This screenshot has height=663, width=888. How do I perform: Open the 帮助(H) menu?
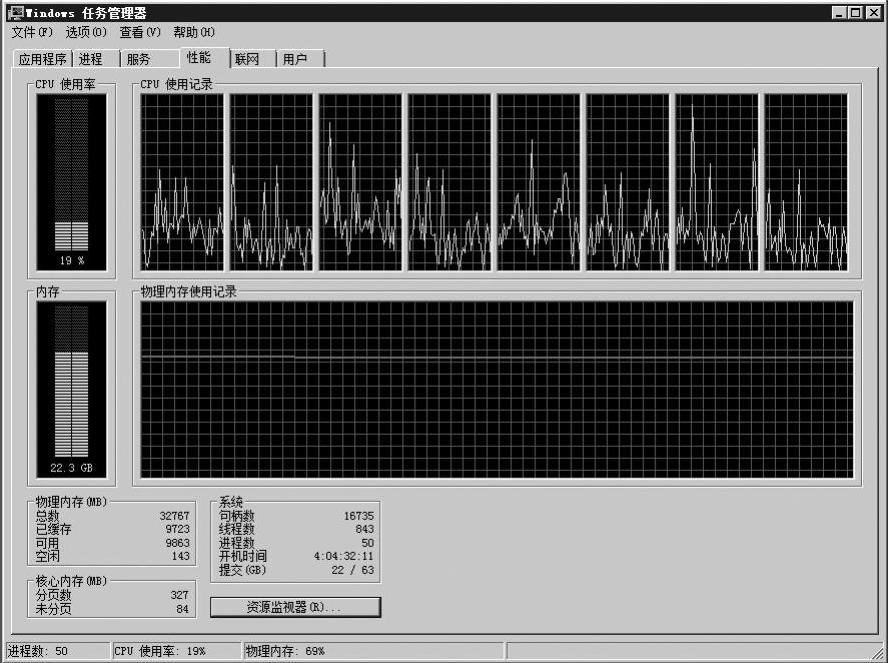(x=194, y=32)
